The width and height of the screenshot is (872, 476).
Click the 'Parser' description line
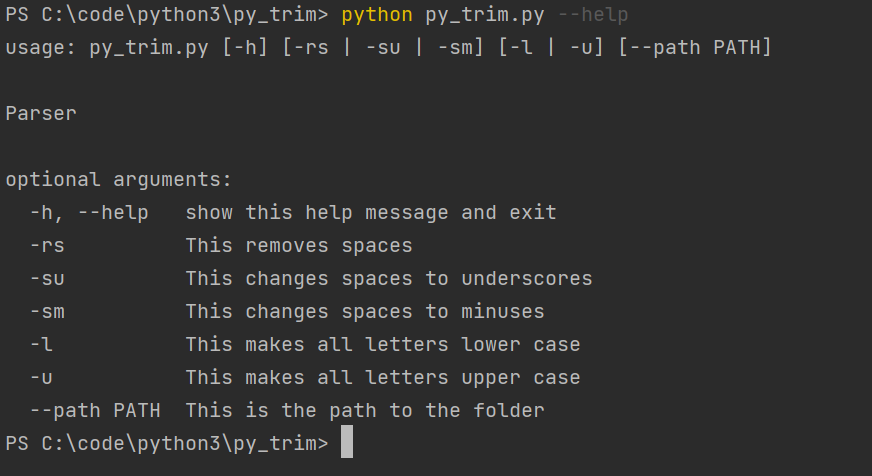[x=41, y=114]
